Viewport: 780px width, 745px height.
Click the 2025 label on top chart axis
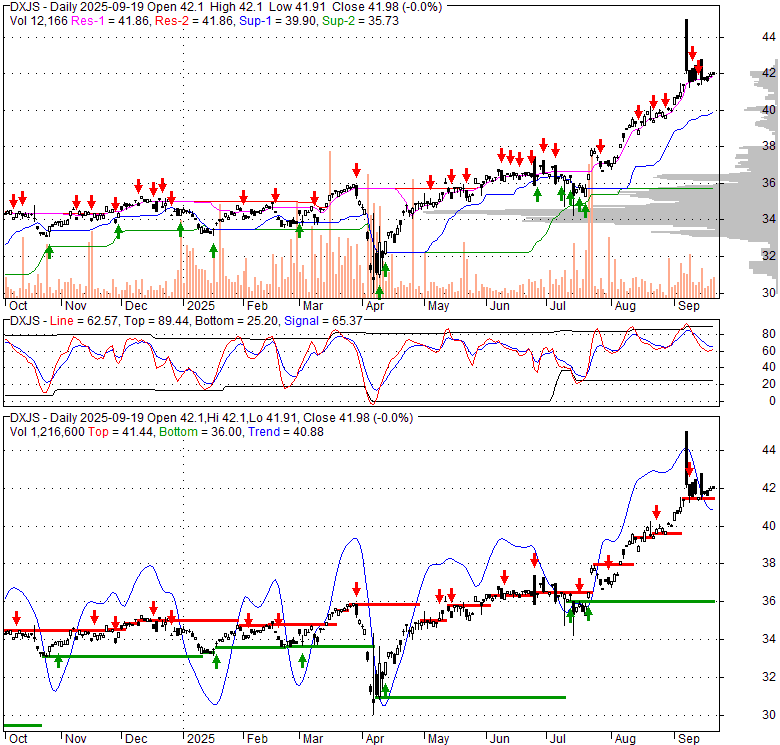200,306
